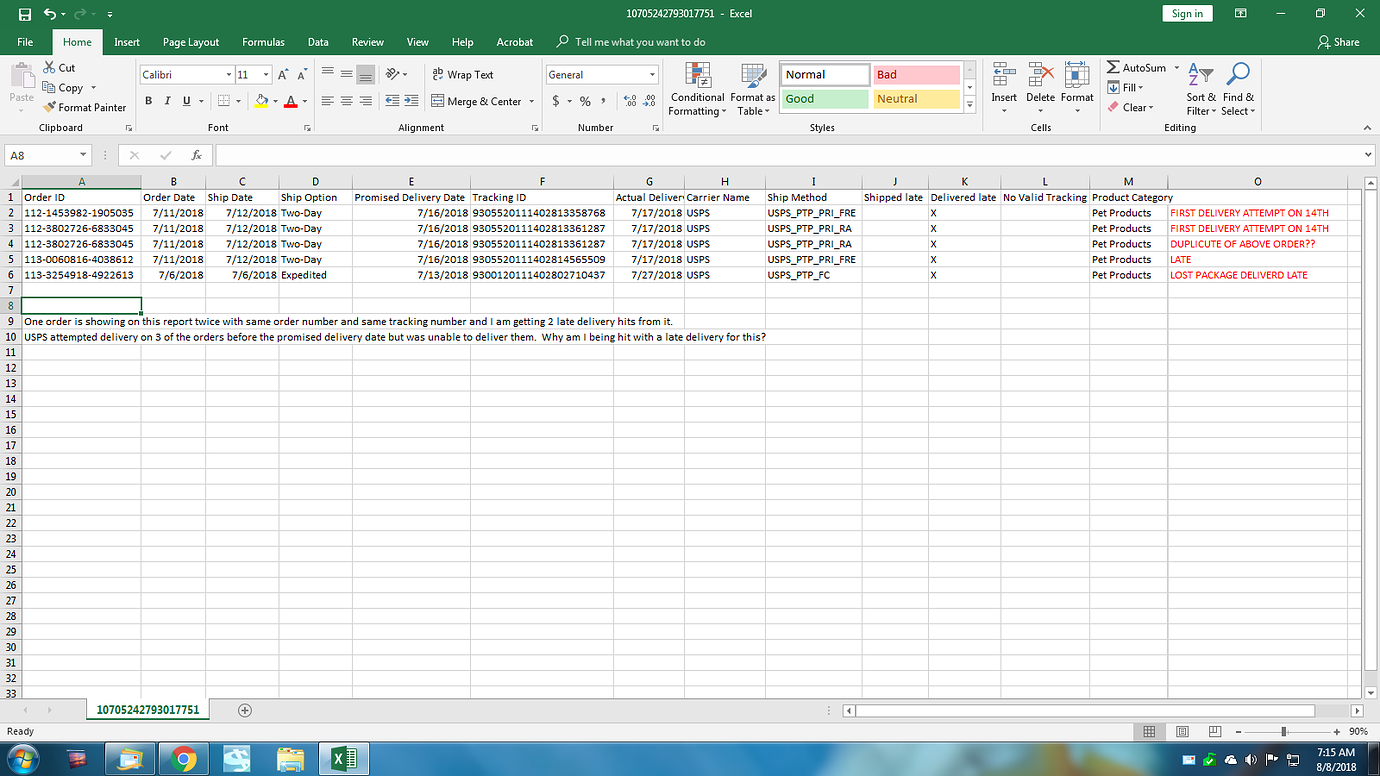Image resolution: width=1380 pixels, height=776 pixels.
Task: Click the Share button
Action: pos(1339,42)
